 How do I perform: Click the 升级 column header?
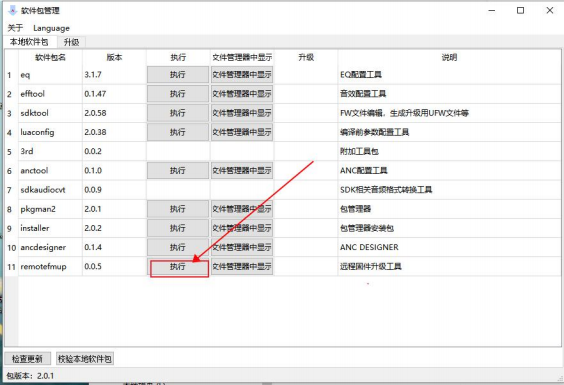pos(306,57)
